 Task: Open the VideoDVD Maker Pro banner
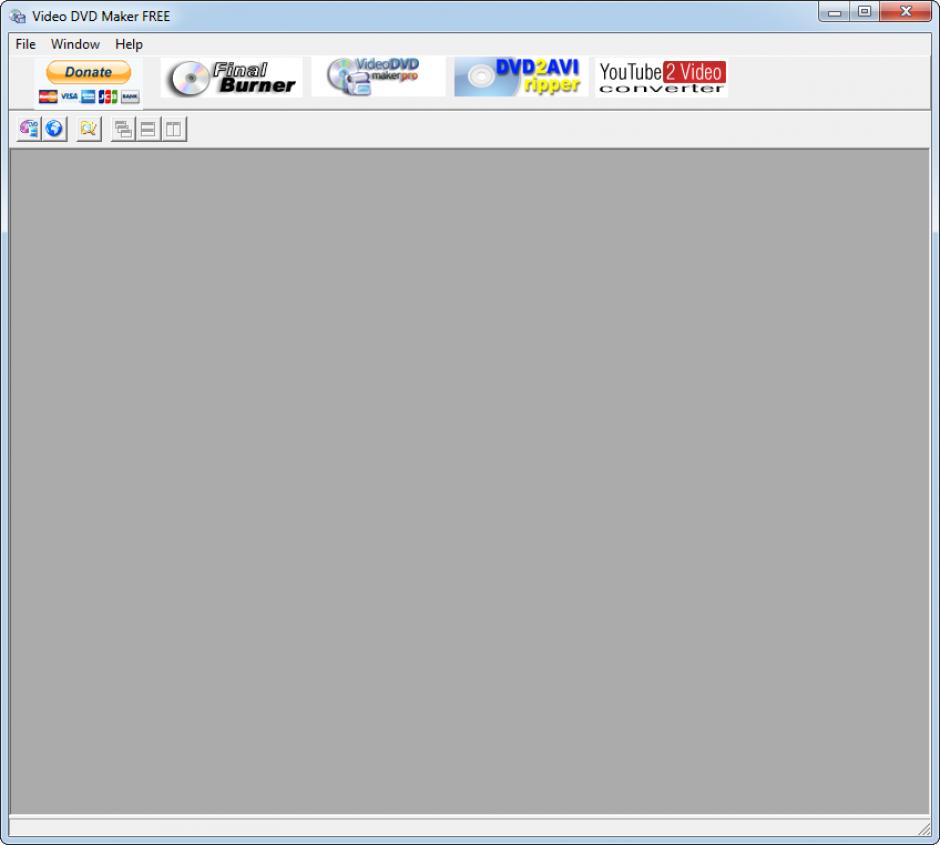coord(377,77)
